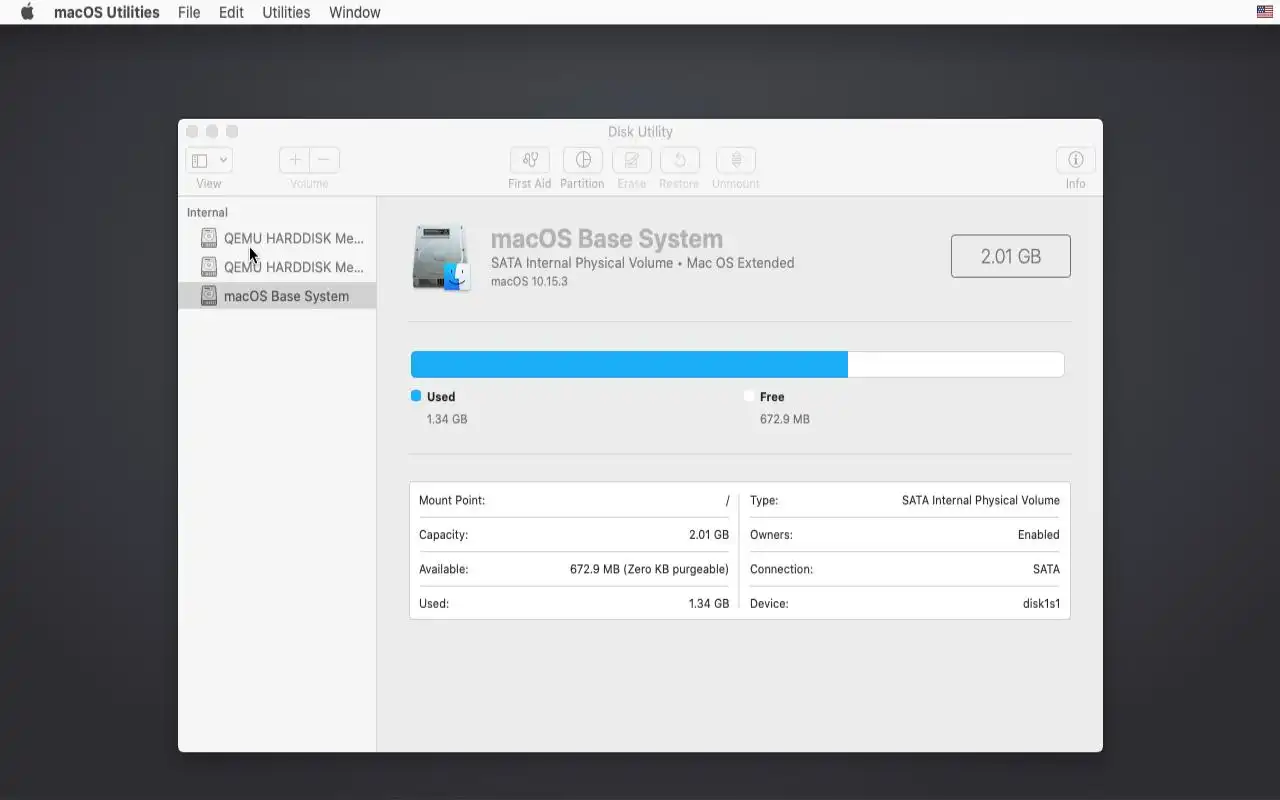Click the blue storage usage bar
The width and height of the screenshot is (1280, 800).
(x=629, y=364)
